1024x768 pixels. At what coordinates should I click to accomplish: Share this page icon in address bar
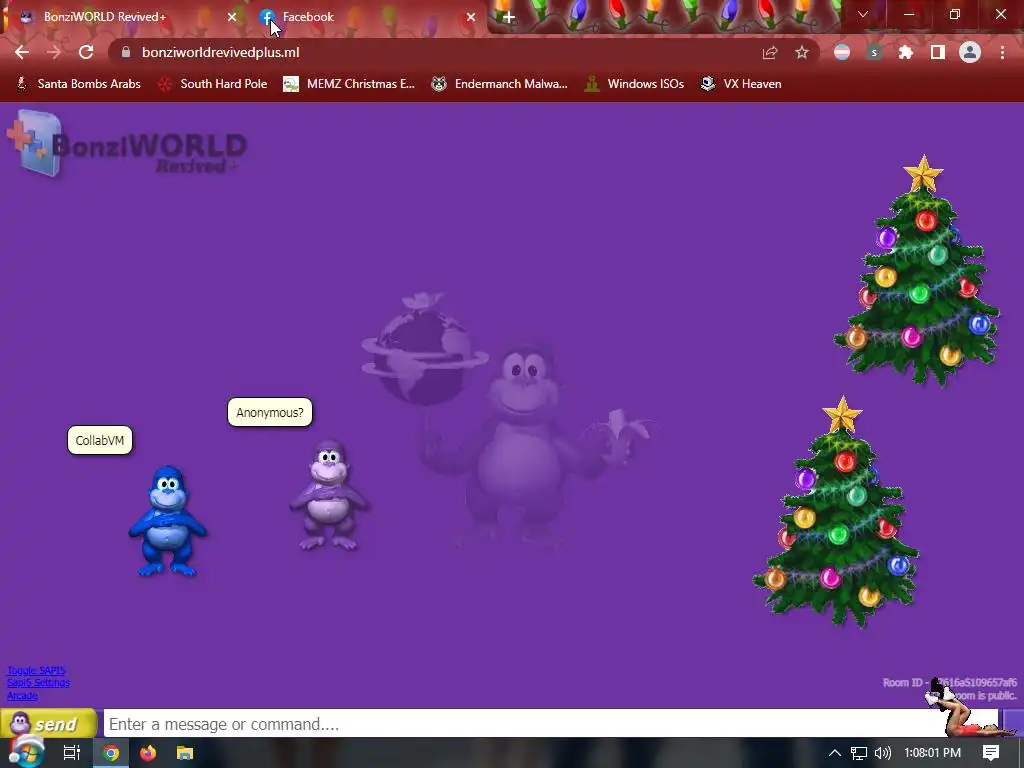pyautogui.click(x=770, y=52)
